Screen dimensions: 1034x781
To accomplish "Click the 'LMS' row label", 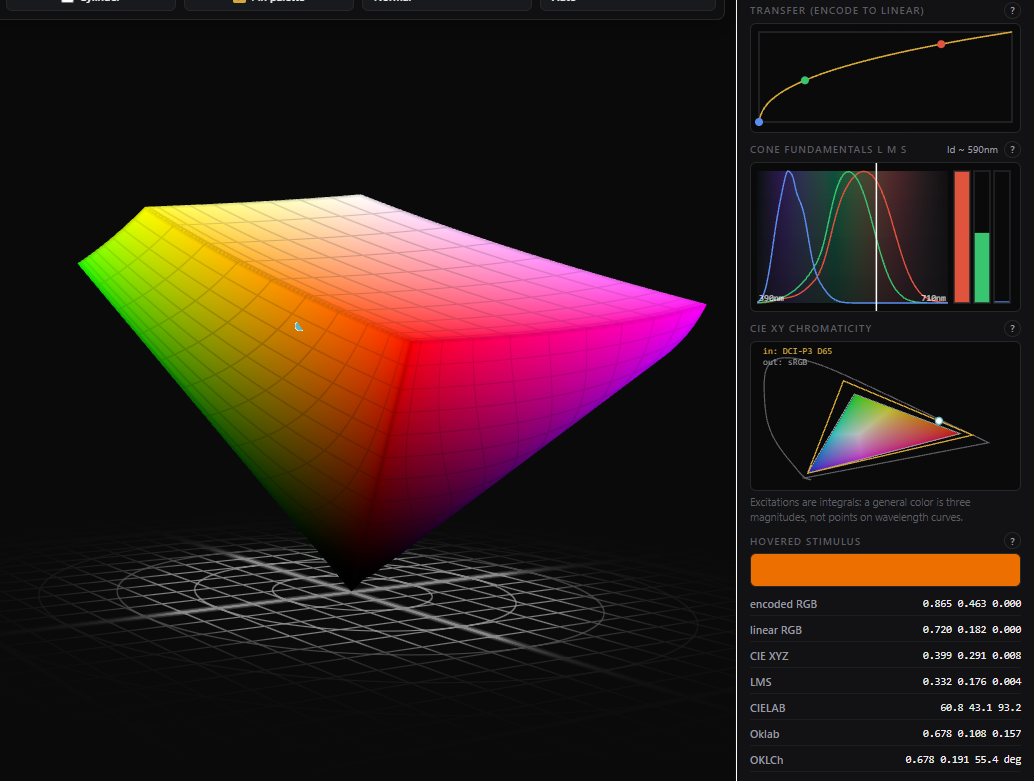I will [x=760, y=682].
